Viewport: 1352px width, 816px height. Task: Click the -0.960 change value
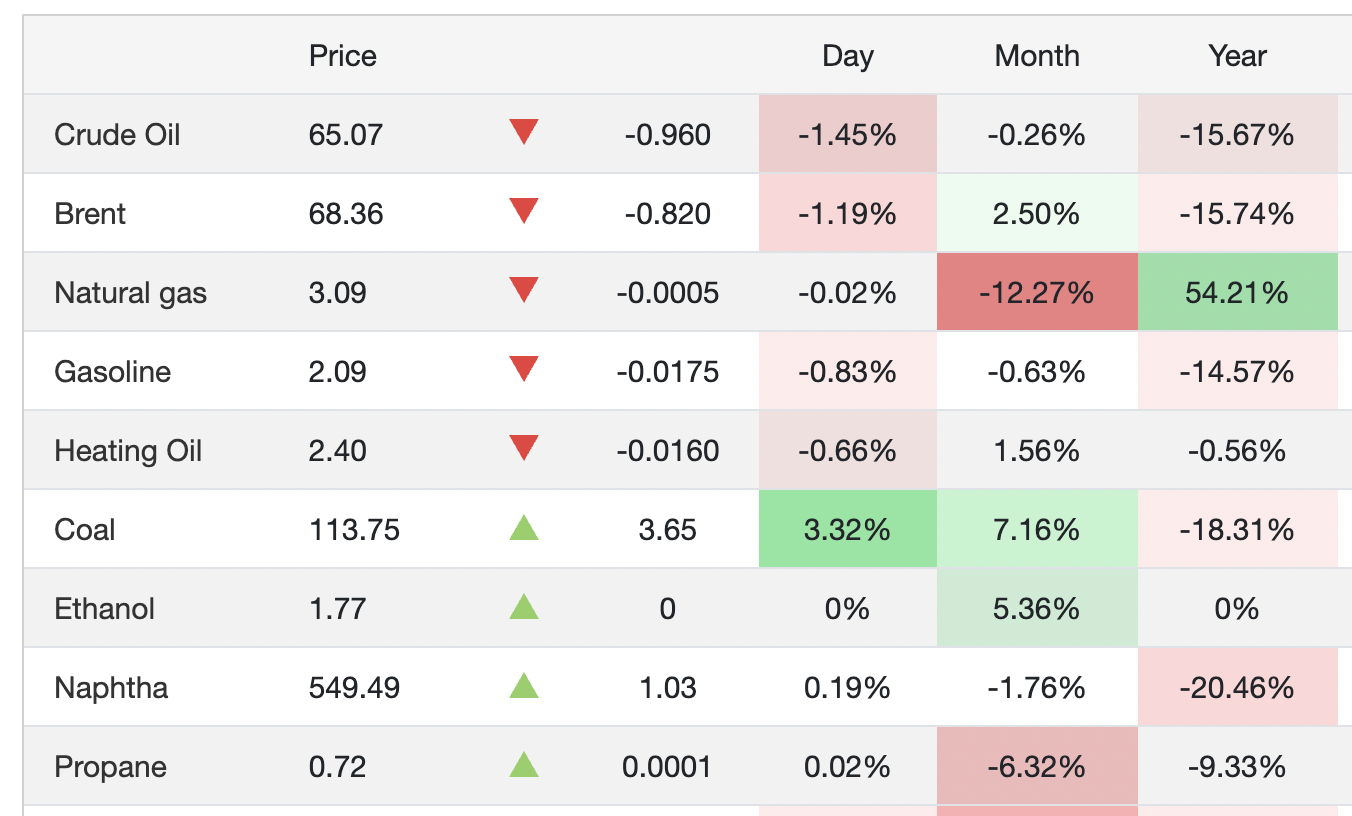(x=667, y=134)
